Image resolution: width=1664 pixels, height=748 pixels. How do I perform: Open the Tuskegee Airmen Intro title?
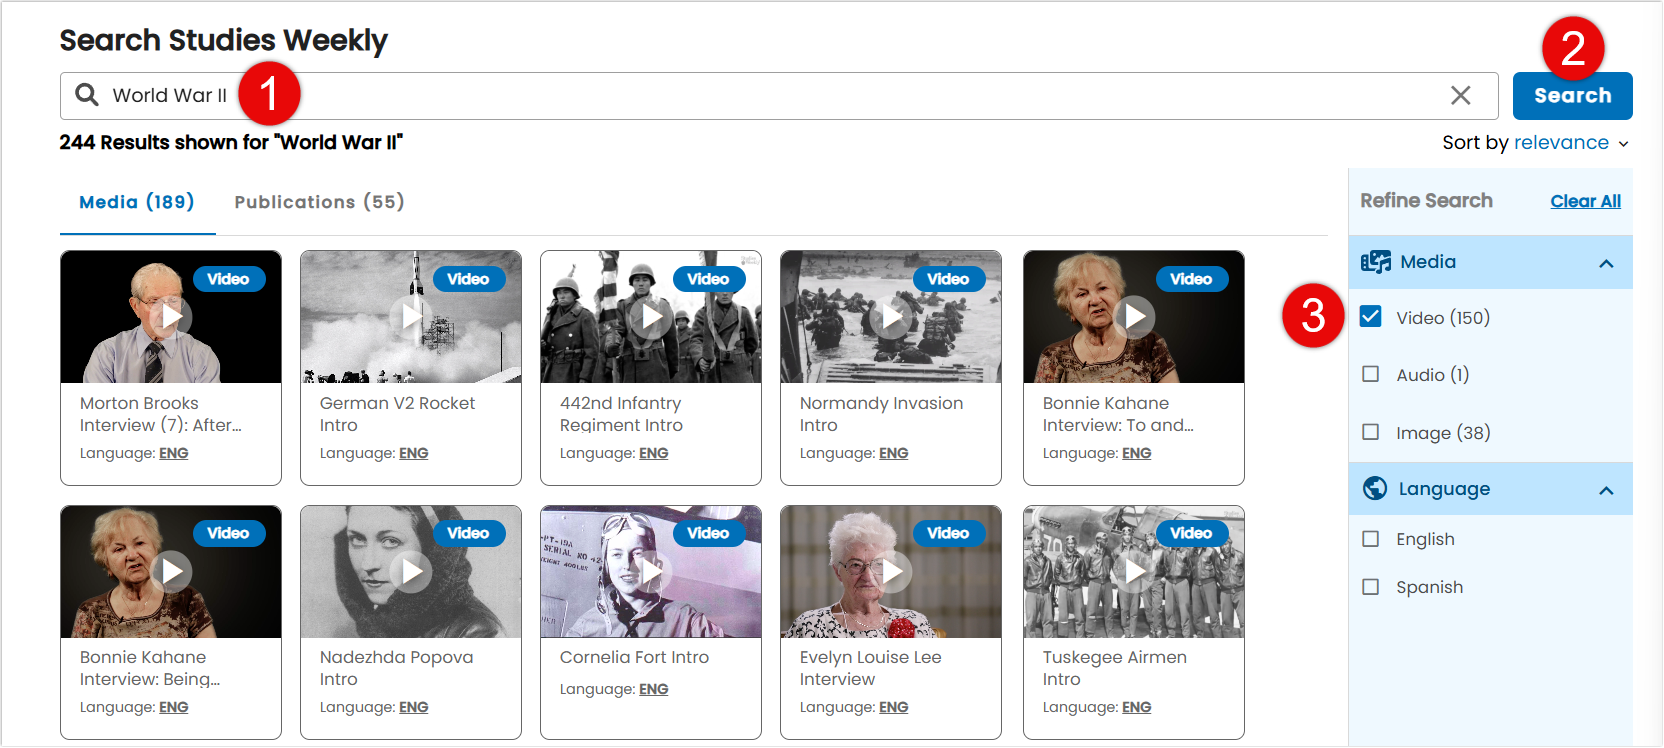(x=1114, y=668)
